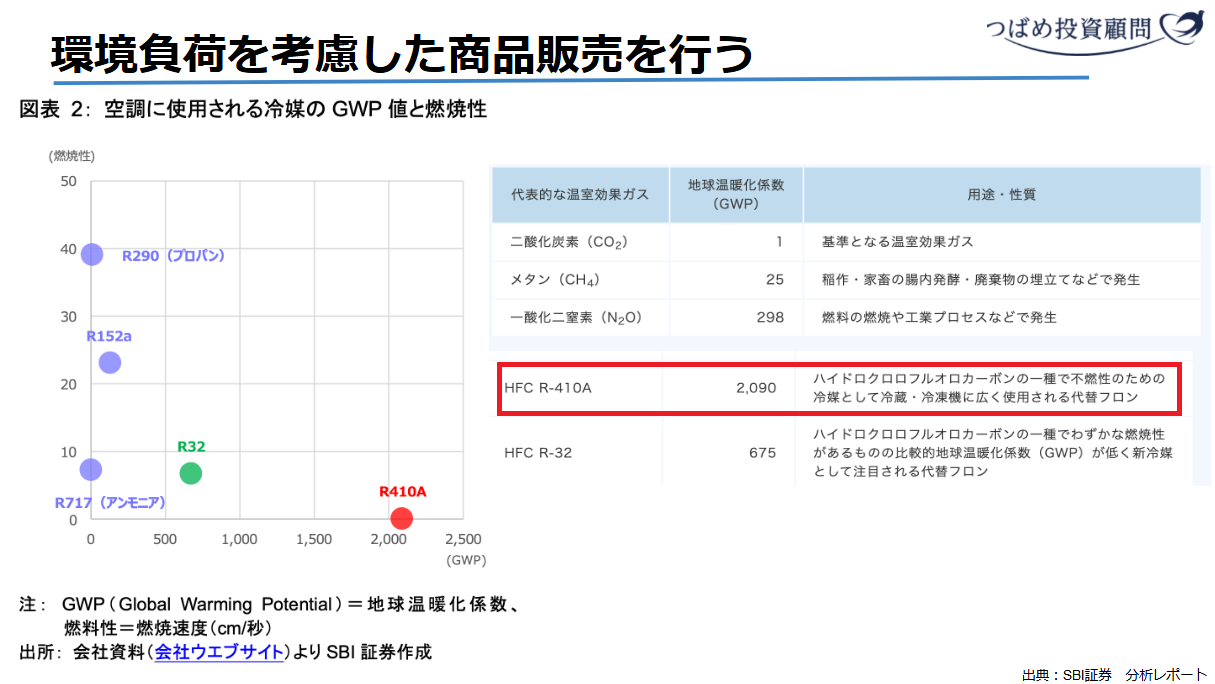Click the R717 (アンモニア) chart marker
The width and height of the screenshot is (1215, 684).
click(x=91, y=469)
